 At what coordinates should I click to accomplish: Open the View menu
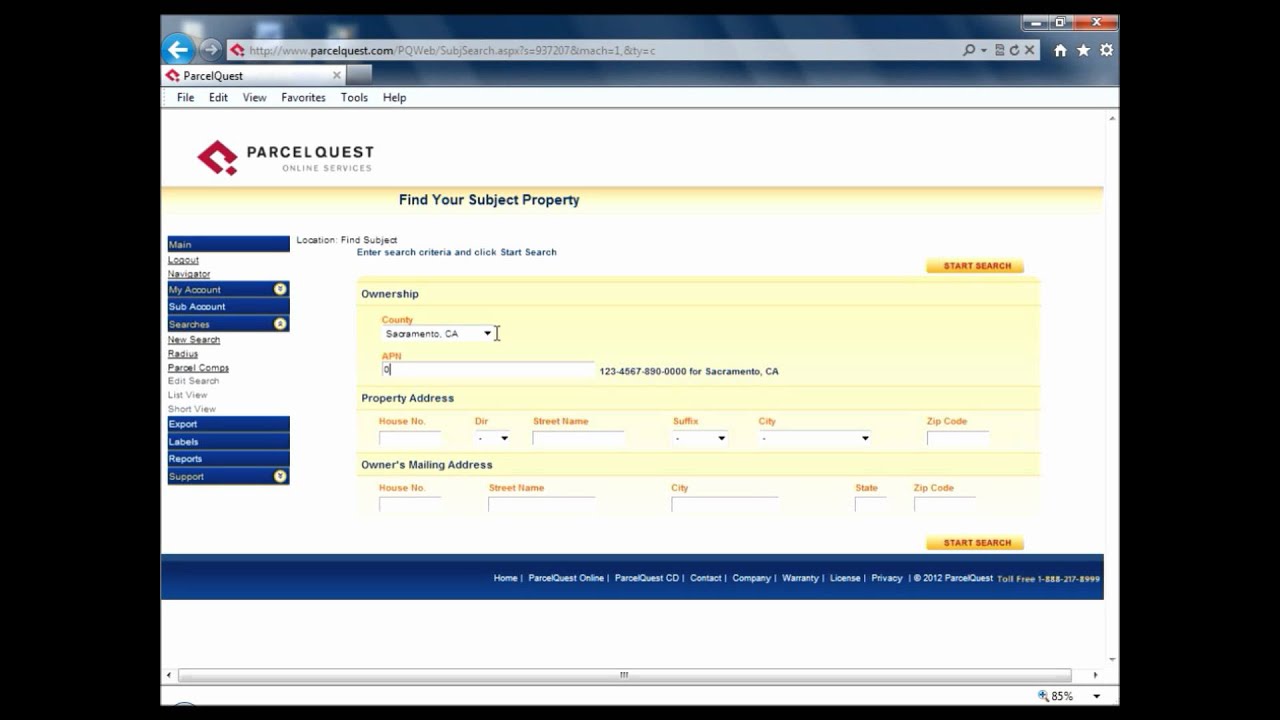[x=254, y=97]
